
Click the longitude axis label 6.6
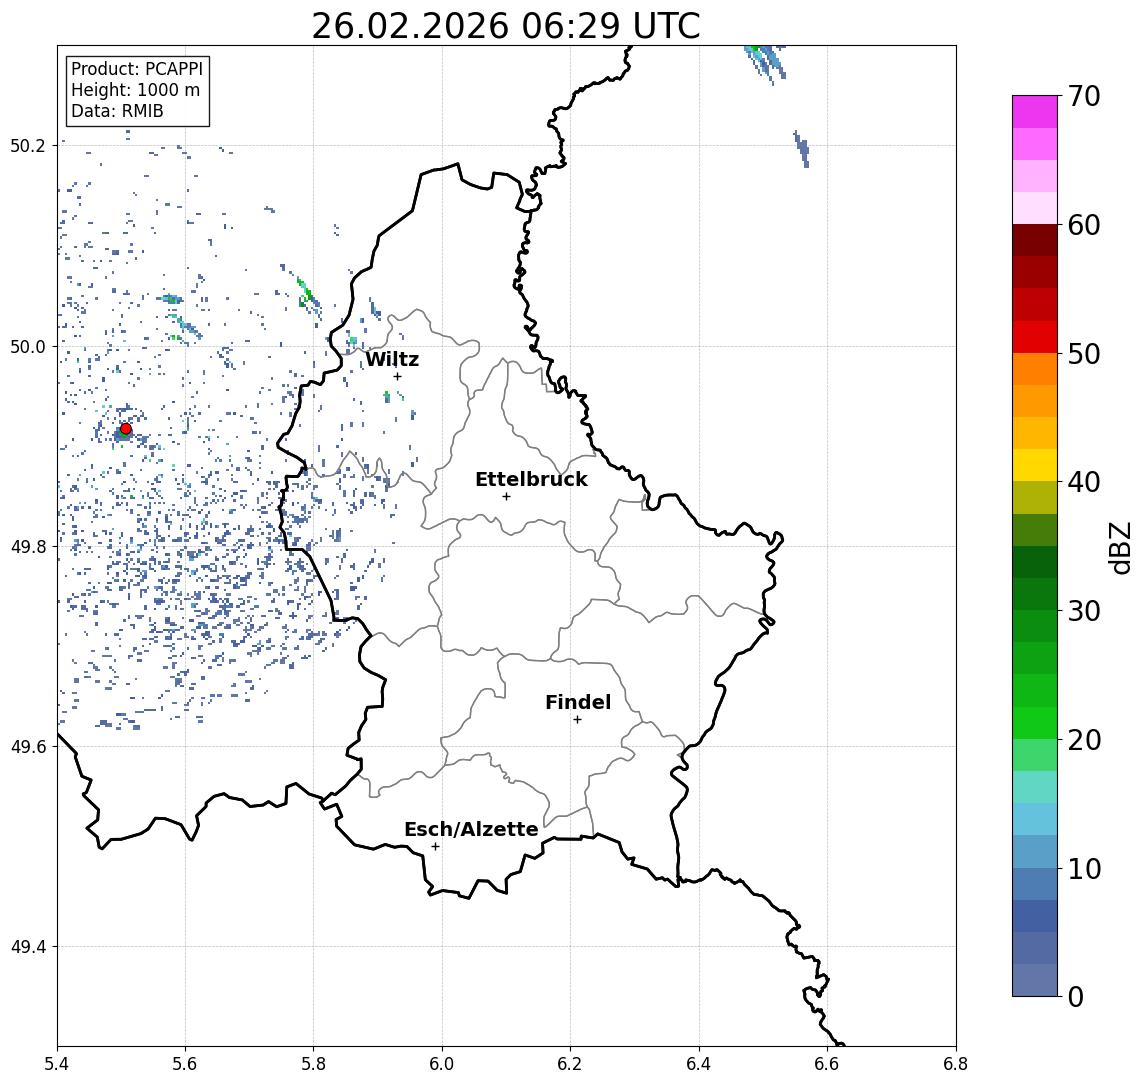point(827,1064)
